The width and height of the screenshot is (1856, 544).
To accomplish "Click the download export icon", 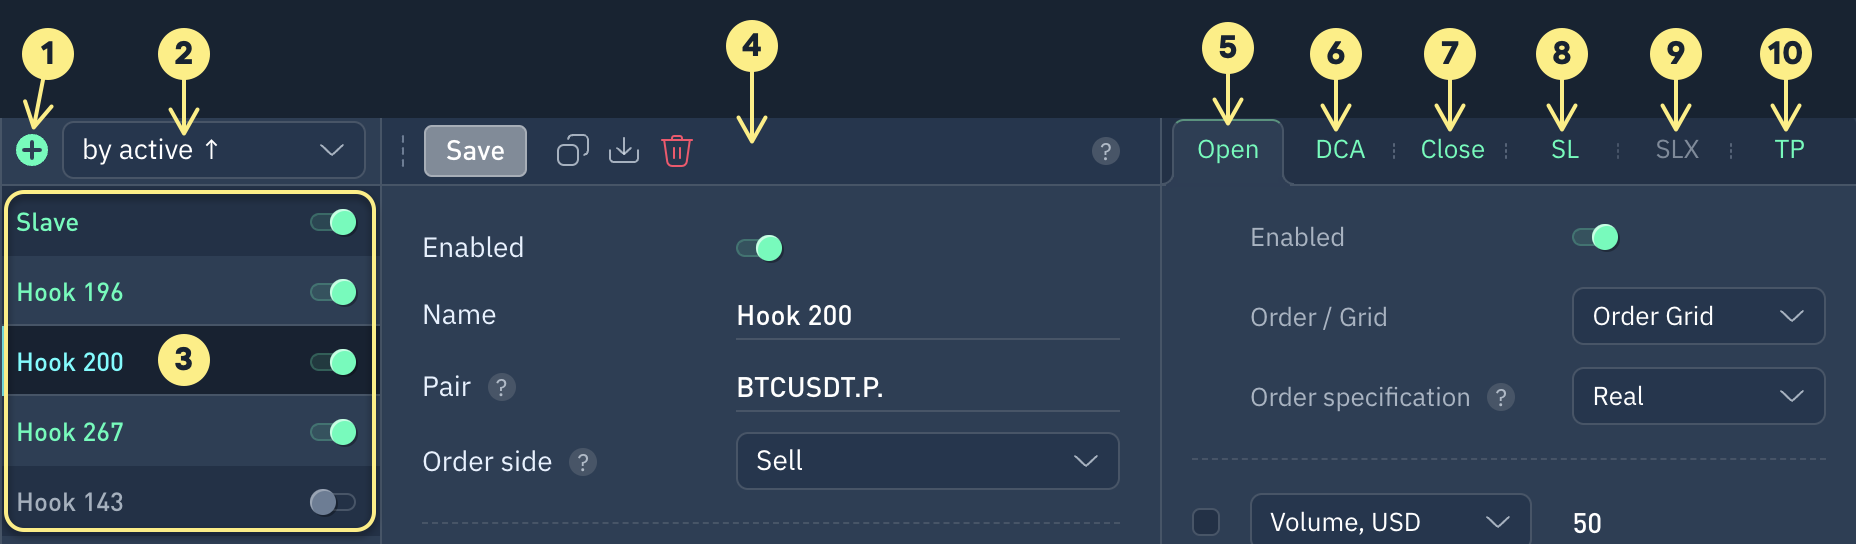I will click(624, 150).
